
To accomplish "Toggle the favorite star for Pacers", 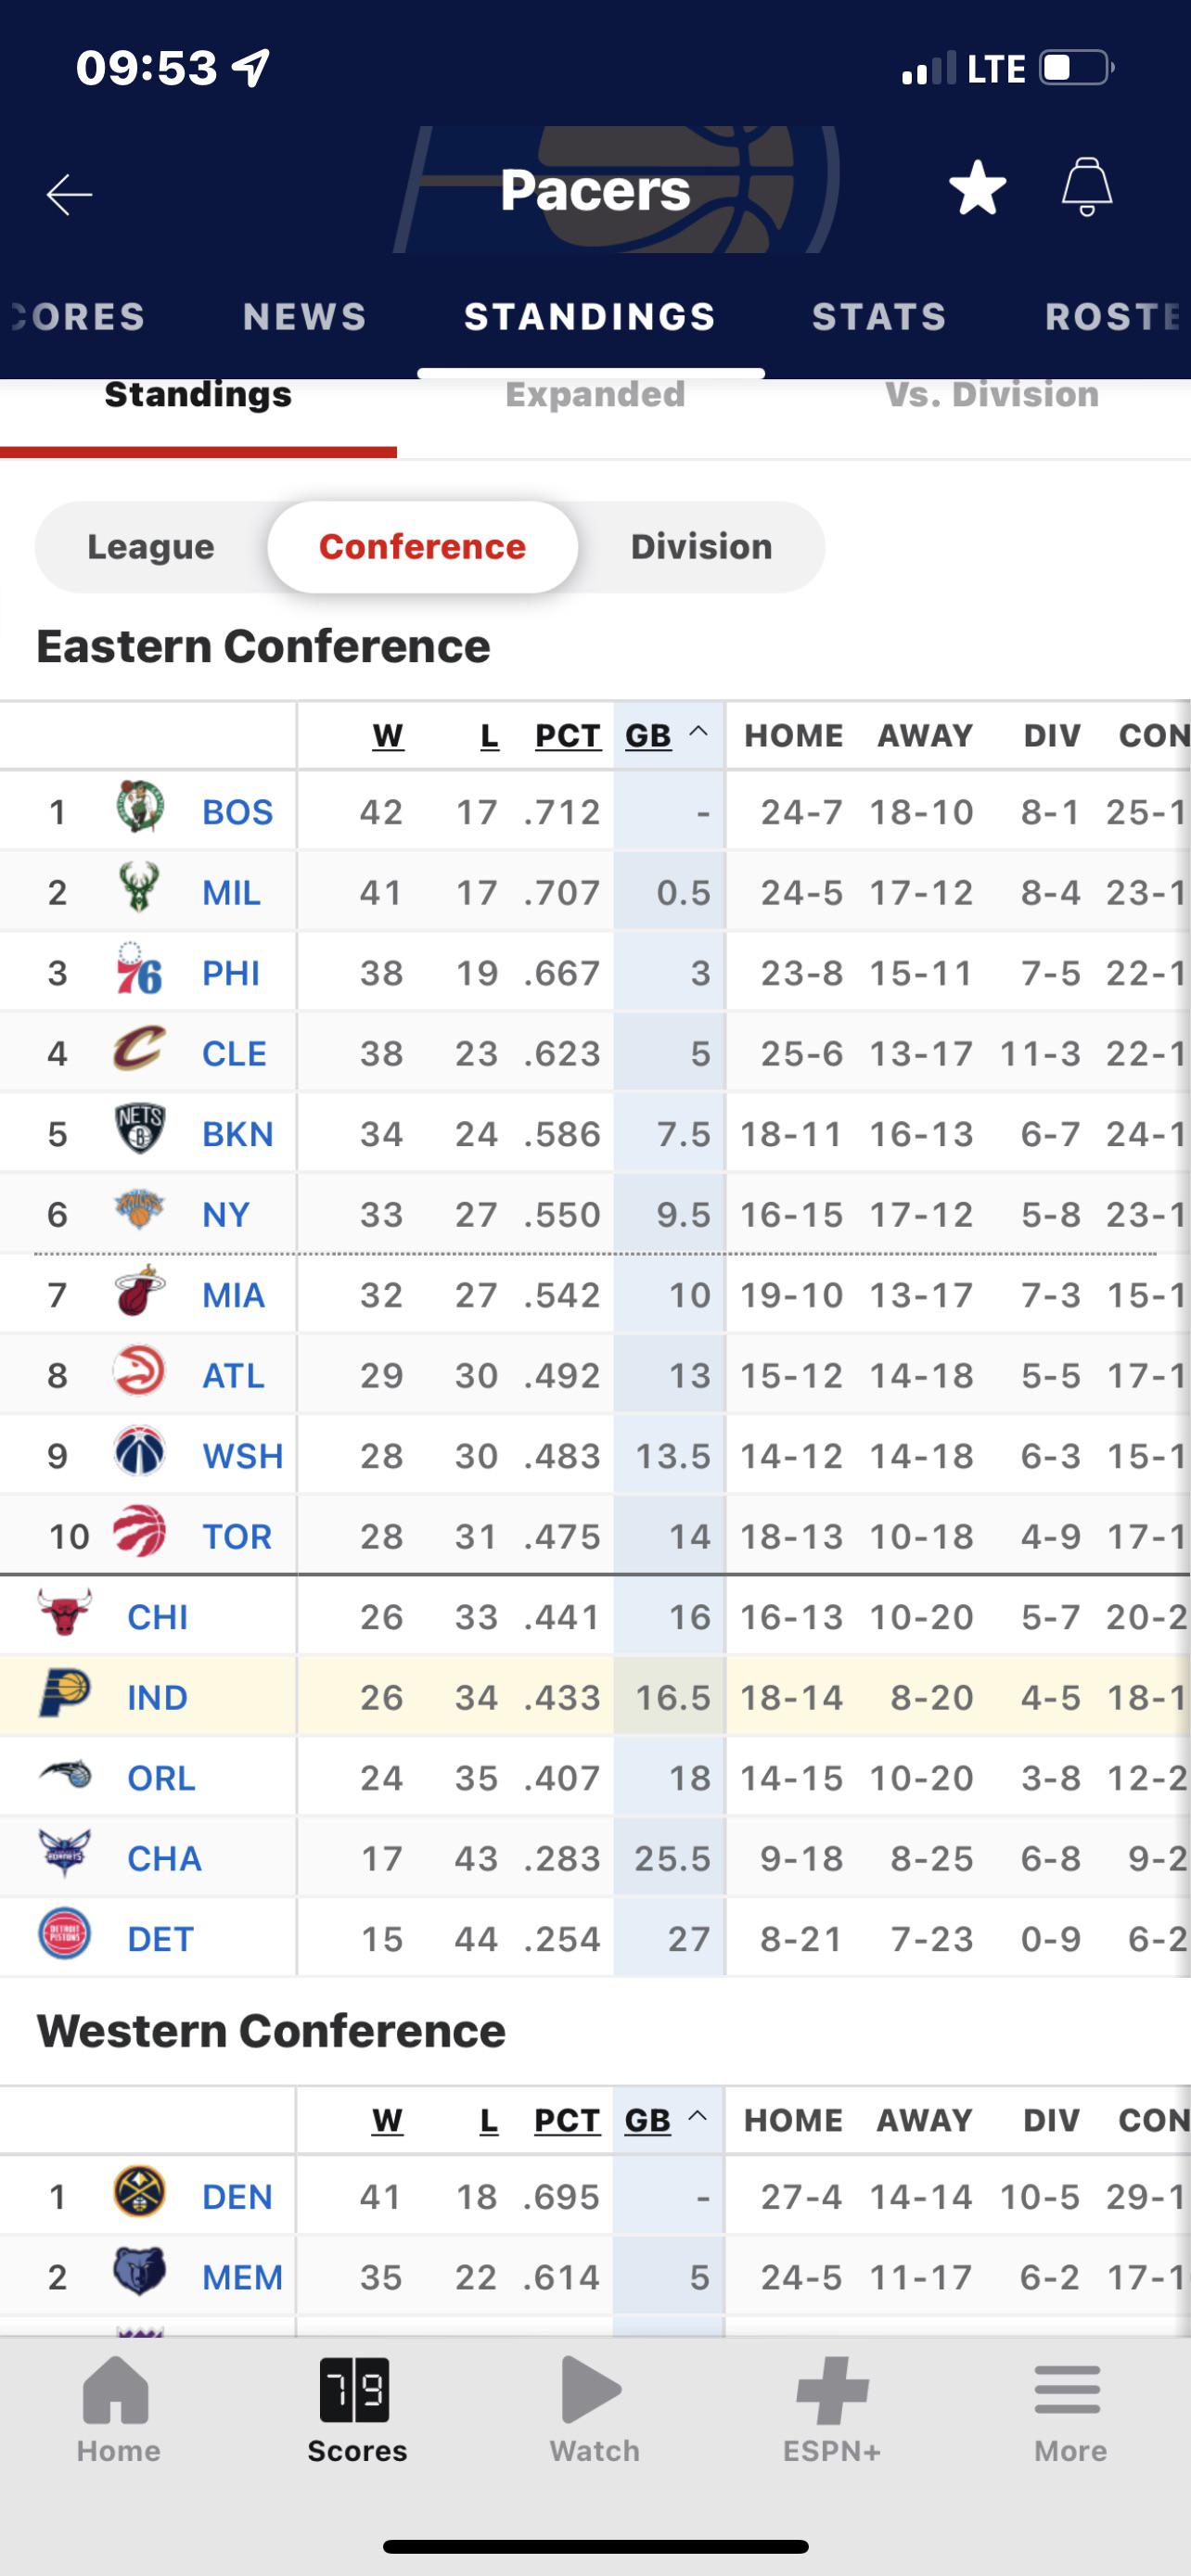I will 977,188.
